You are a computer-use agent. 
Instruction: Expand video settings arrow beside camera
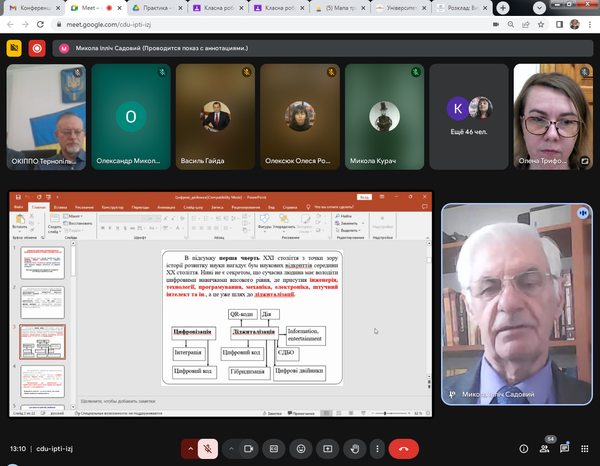point(232,449)
